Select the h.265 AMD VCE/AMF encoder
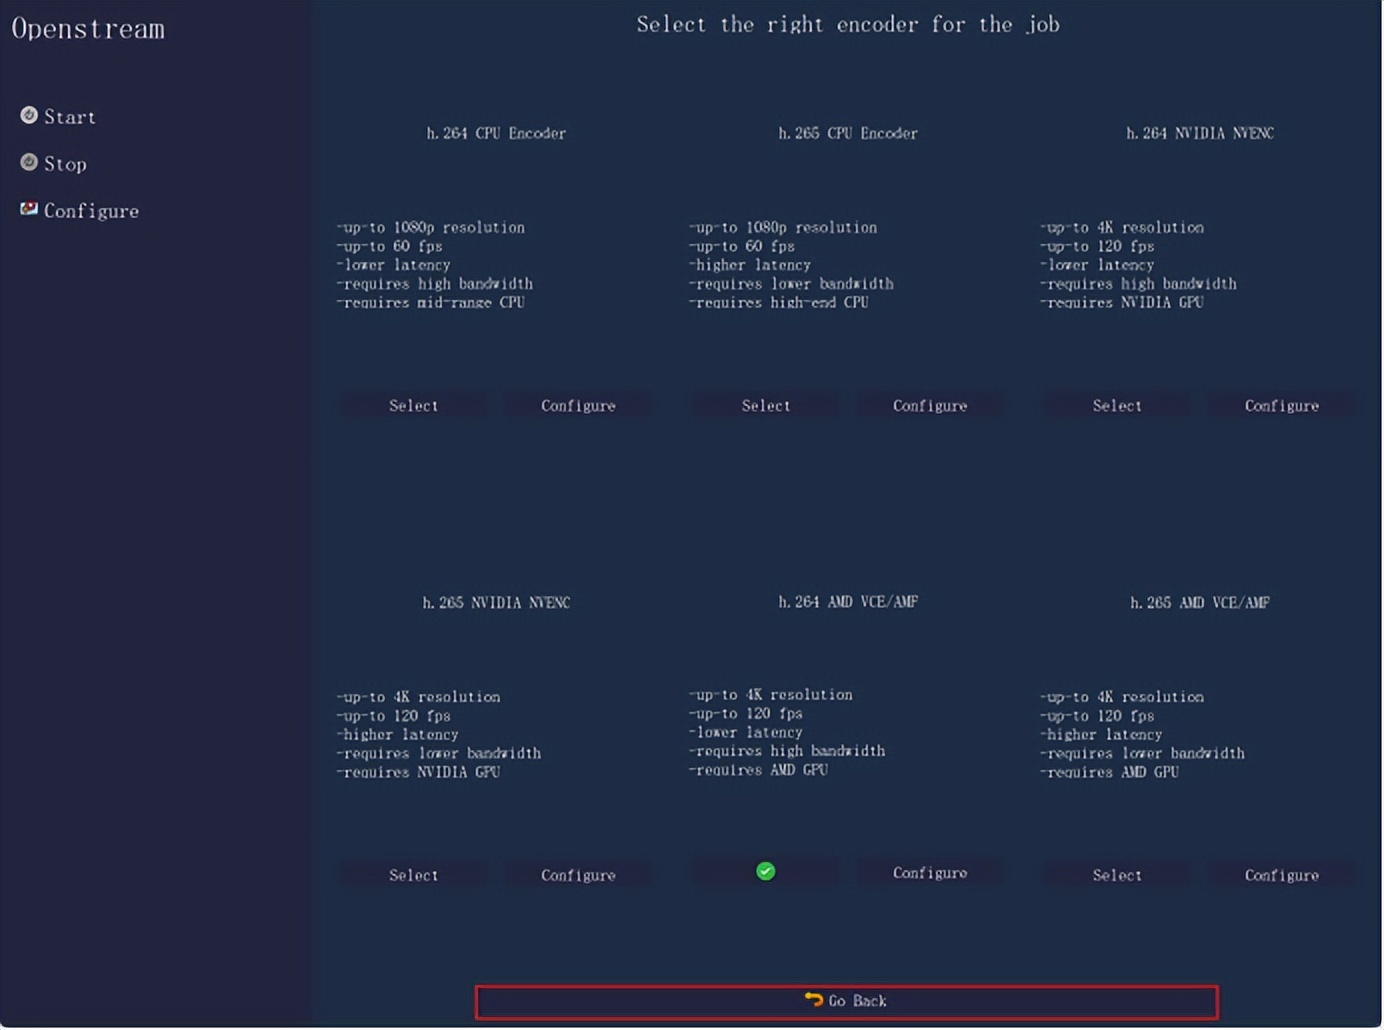Screen dimensions: 1384x1030 point(1117,875)
